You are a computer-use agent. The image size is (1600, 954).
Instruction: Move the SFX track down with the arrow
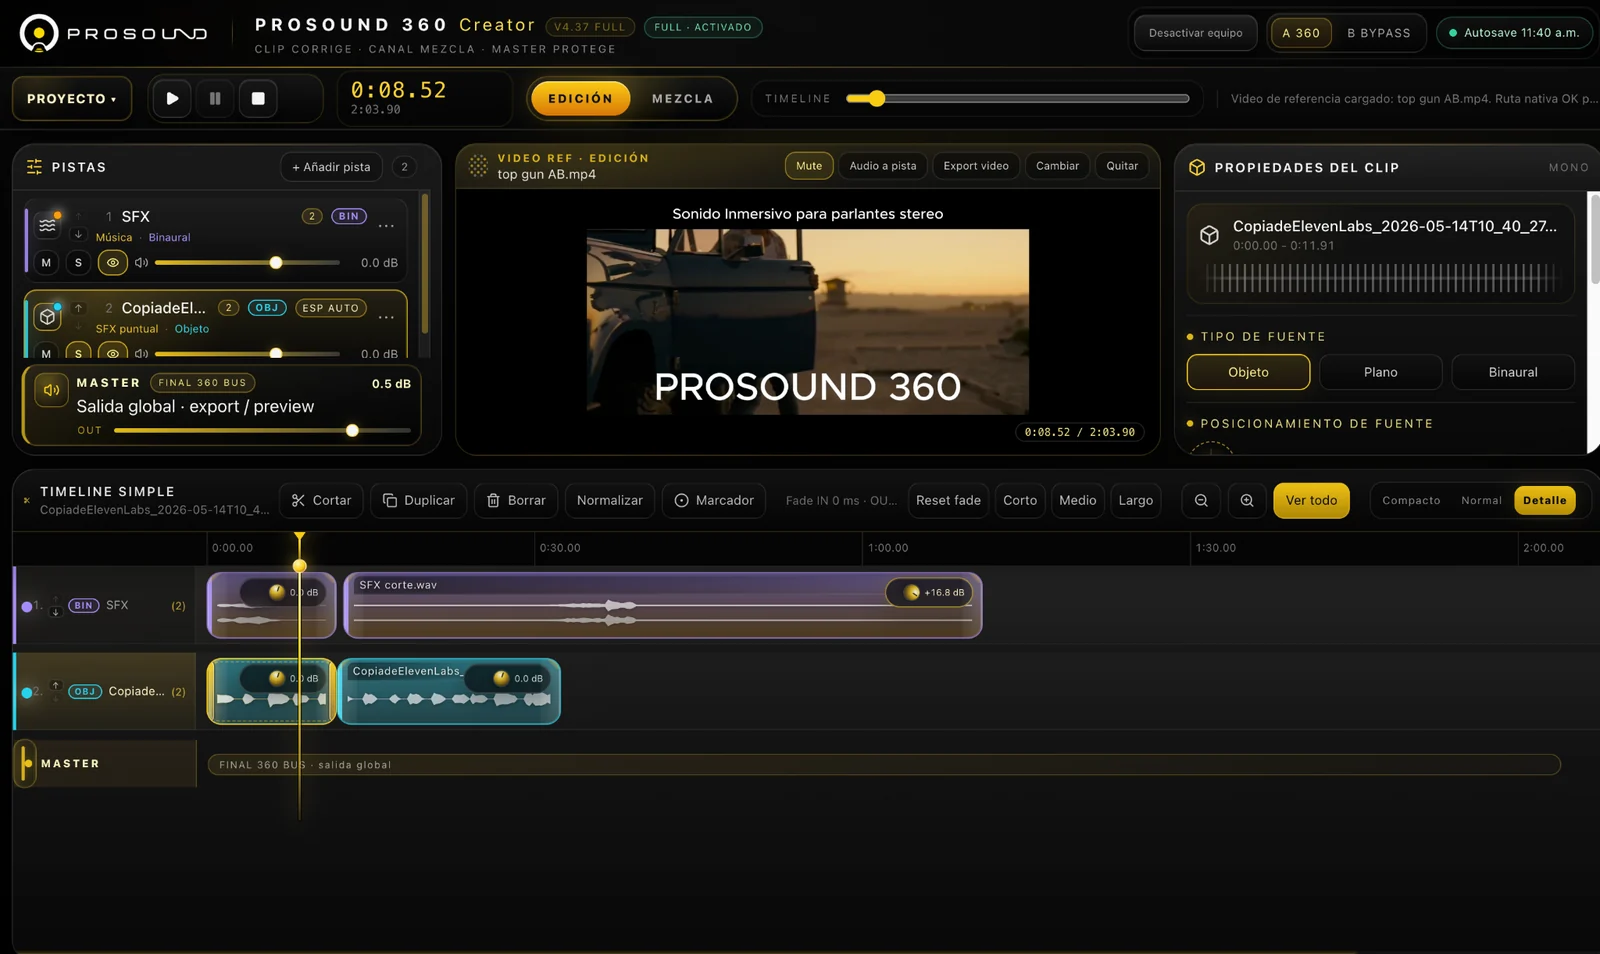pos(78,234)
